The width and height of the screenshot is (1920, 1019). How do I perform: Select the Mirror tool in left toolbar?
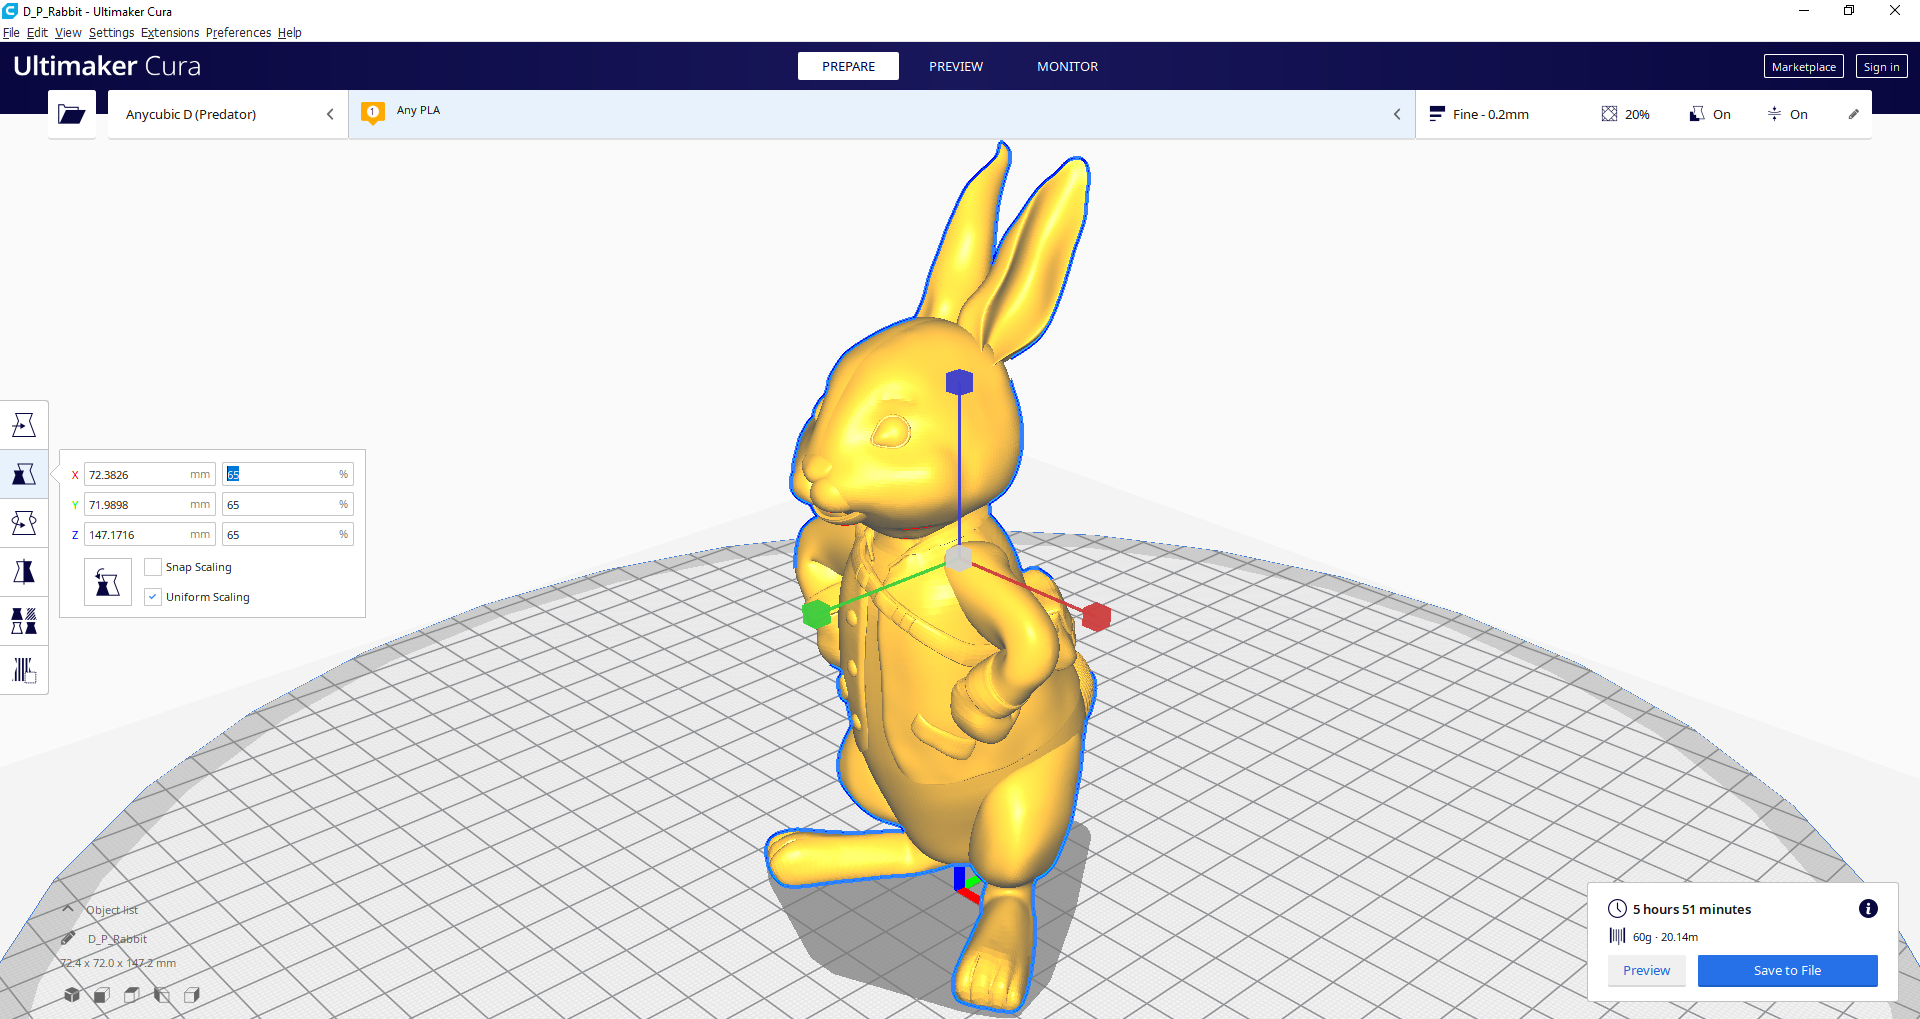(x=24, y=572)
